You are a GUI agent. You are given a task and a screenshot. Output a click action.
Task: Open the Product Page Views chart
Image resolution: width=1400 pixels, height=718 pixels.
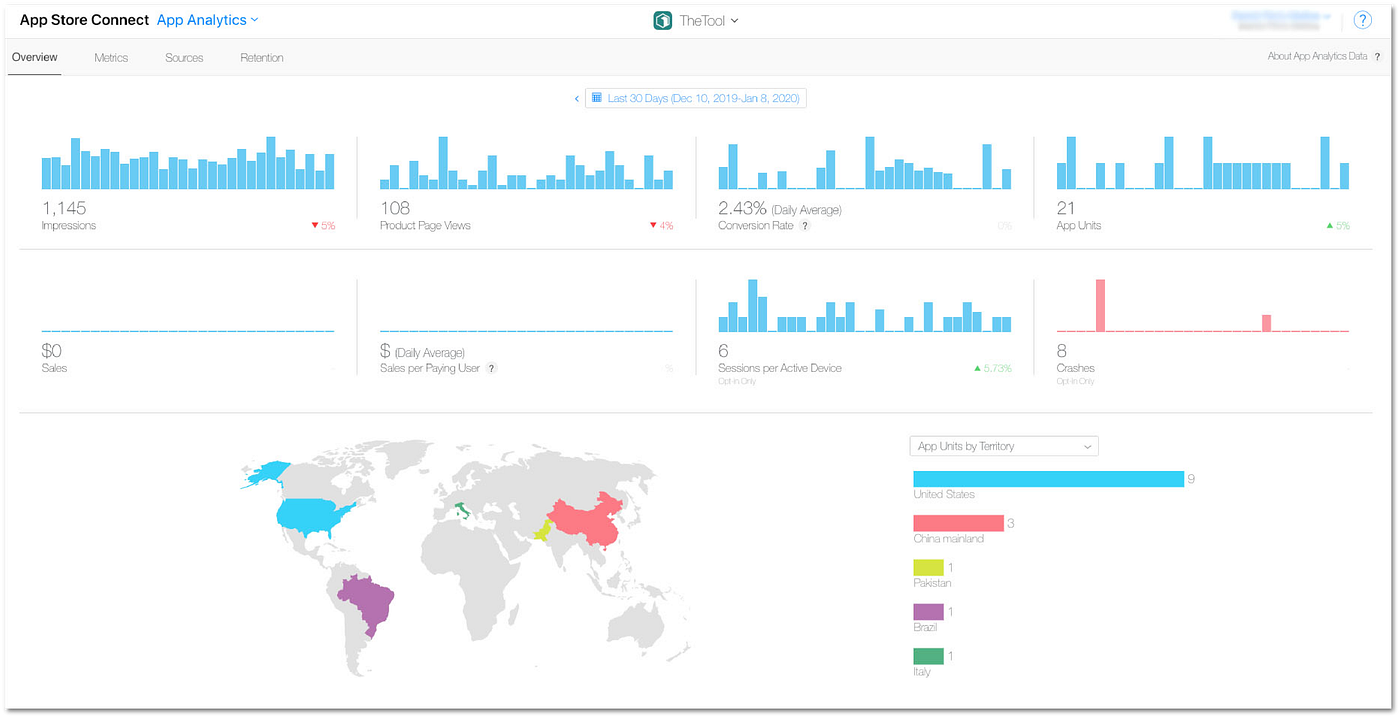(x=526, y=162)
